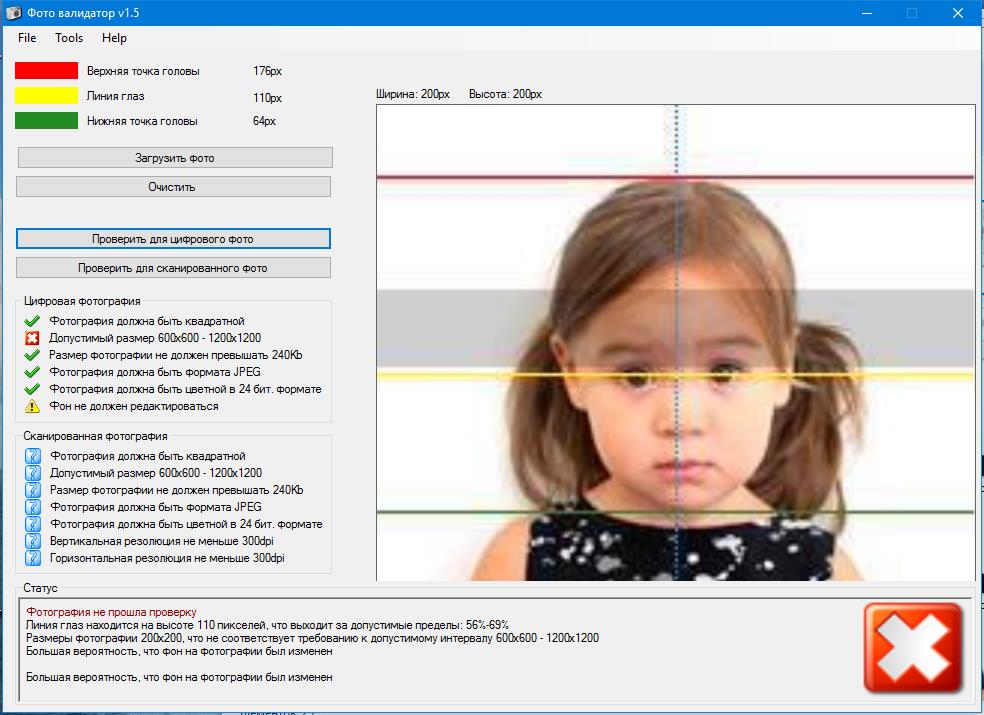The height and width of the screenshot is (715, 984).
Task: Click the large red X failure status icon
Action: tap(913, 648)
